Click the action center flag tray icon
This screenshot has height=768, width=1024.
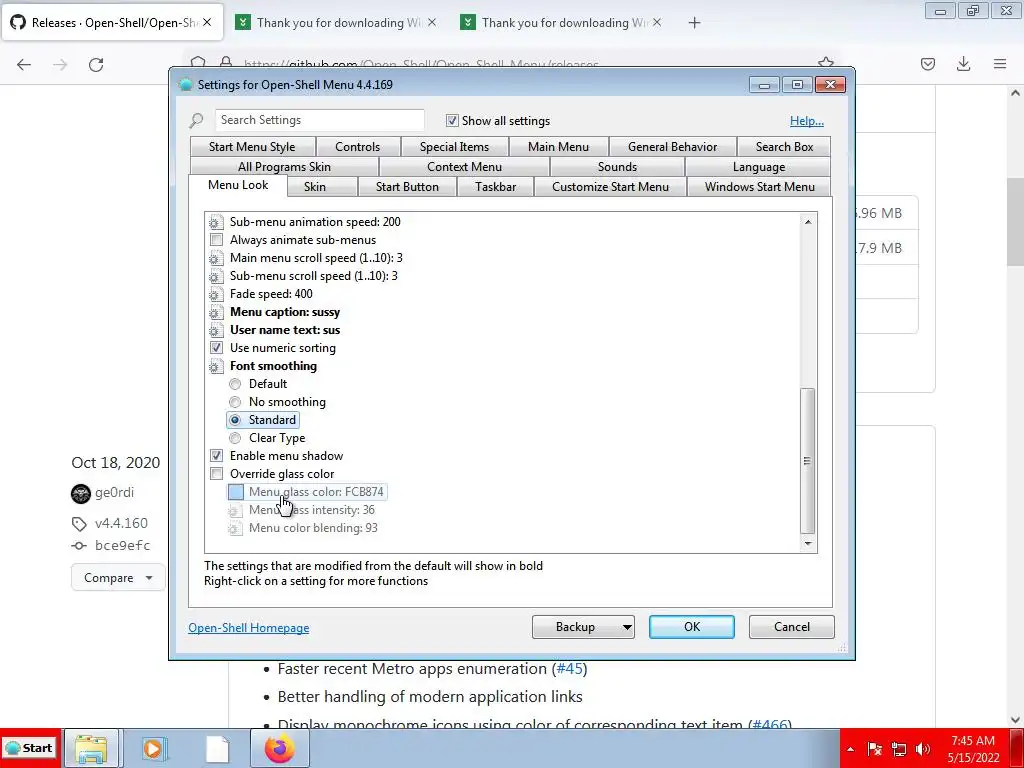tap(874, 749)
